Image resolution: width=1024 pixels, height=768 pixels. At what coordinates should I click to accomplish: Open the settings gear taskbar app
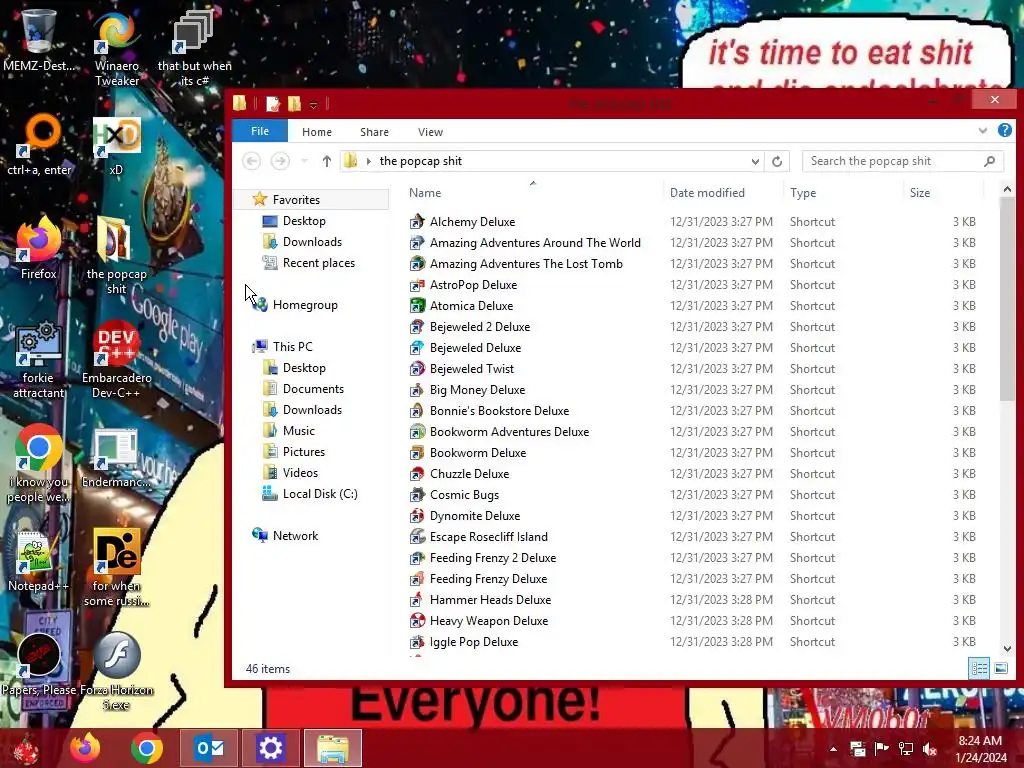coord(270,748)
